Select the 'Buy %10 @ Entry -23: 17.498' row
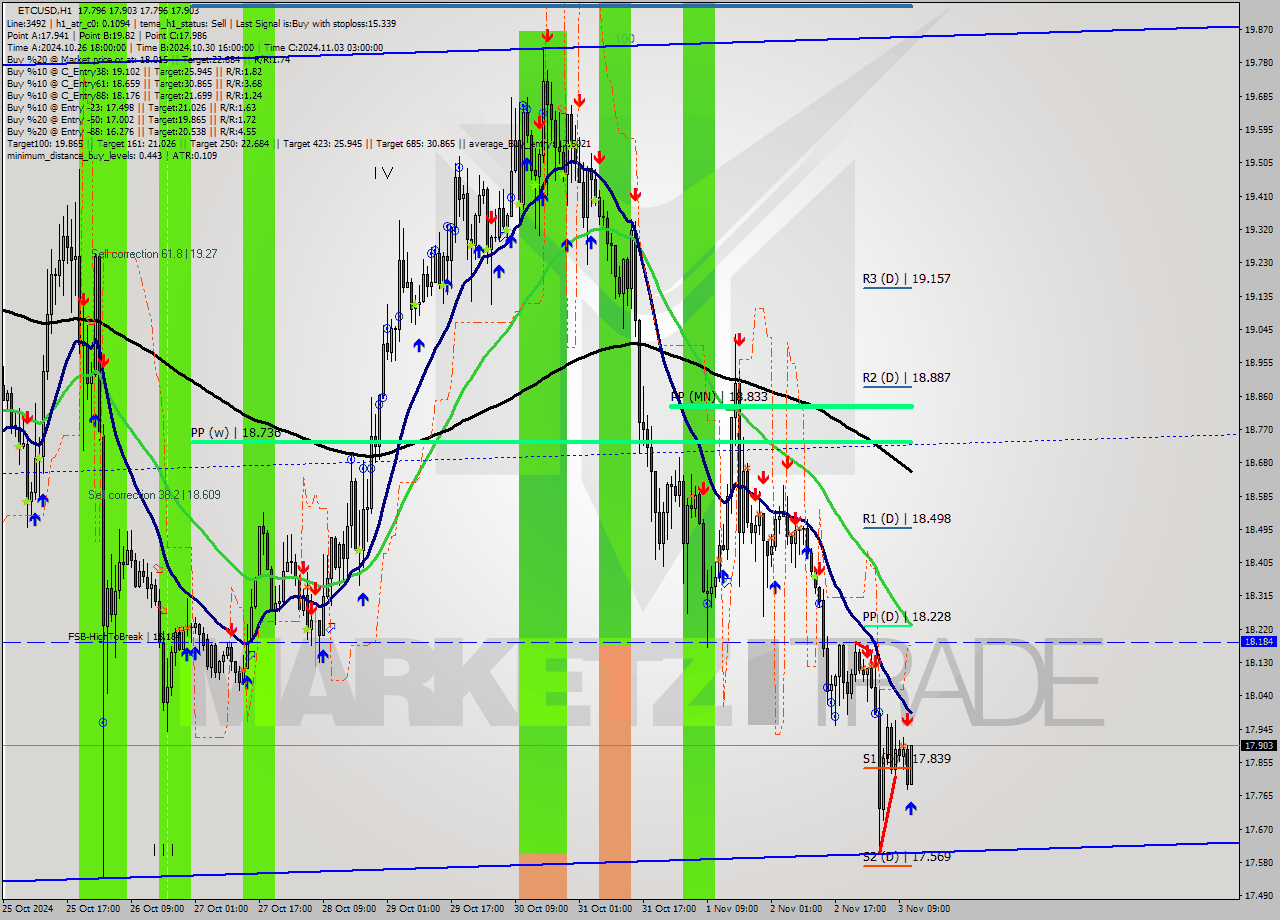Screen dimensions: 1280x920 coord(131,107)
